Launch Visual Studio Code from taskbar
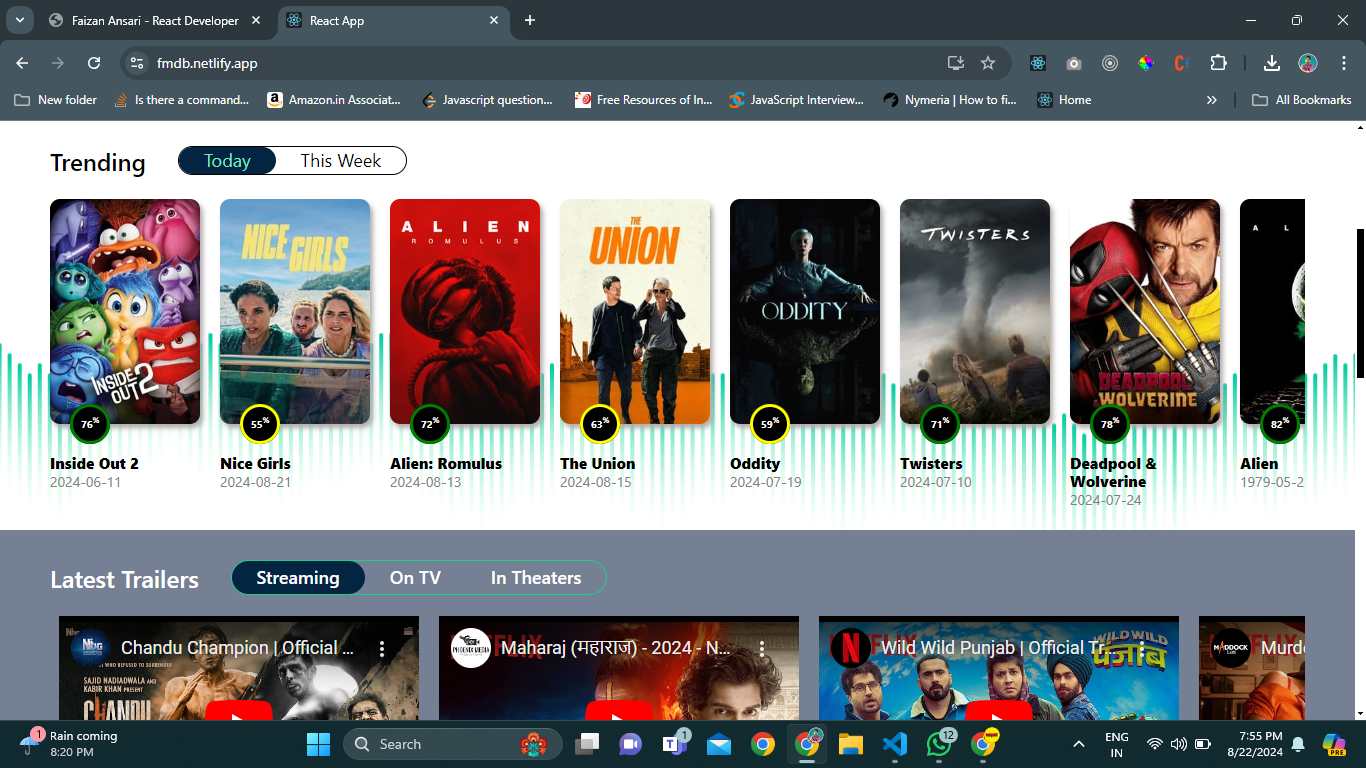 [895, 744]
